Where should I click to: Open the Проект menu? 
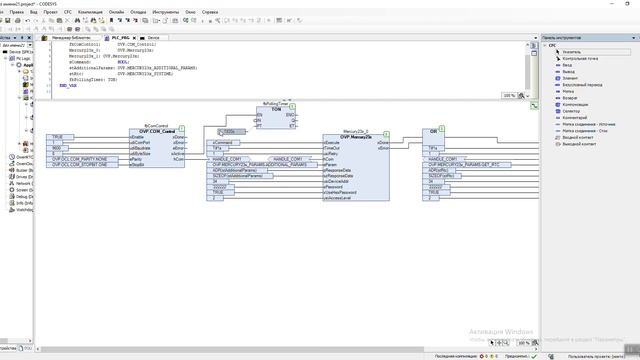(51, 12)
